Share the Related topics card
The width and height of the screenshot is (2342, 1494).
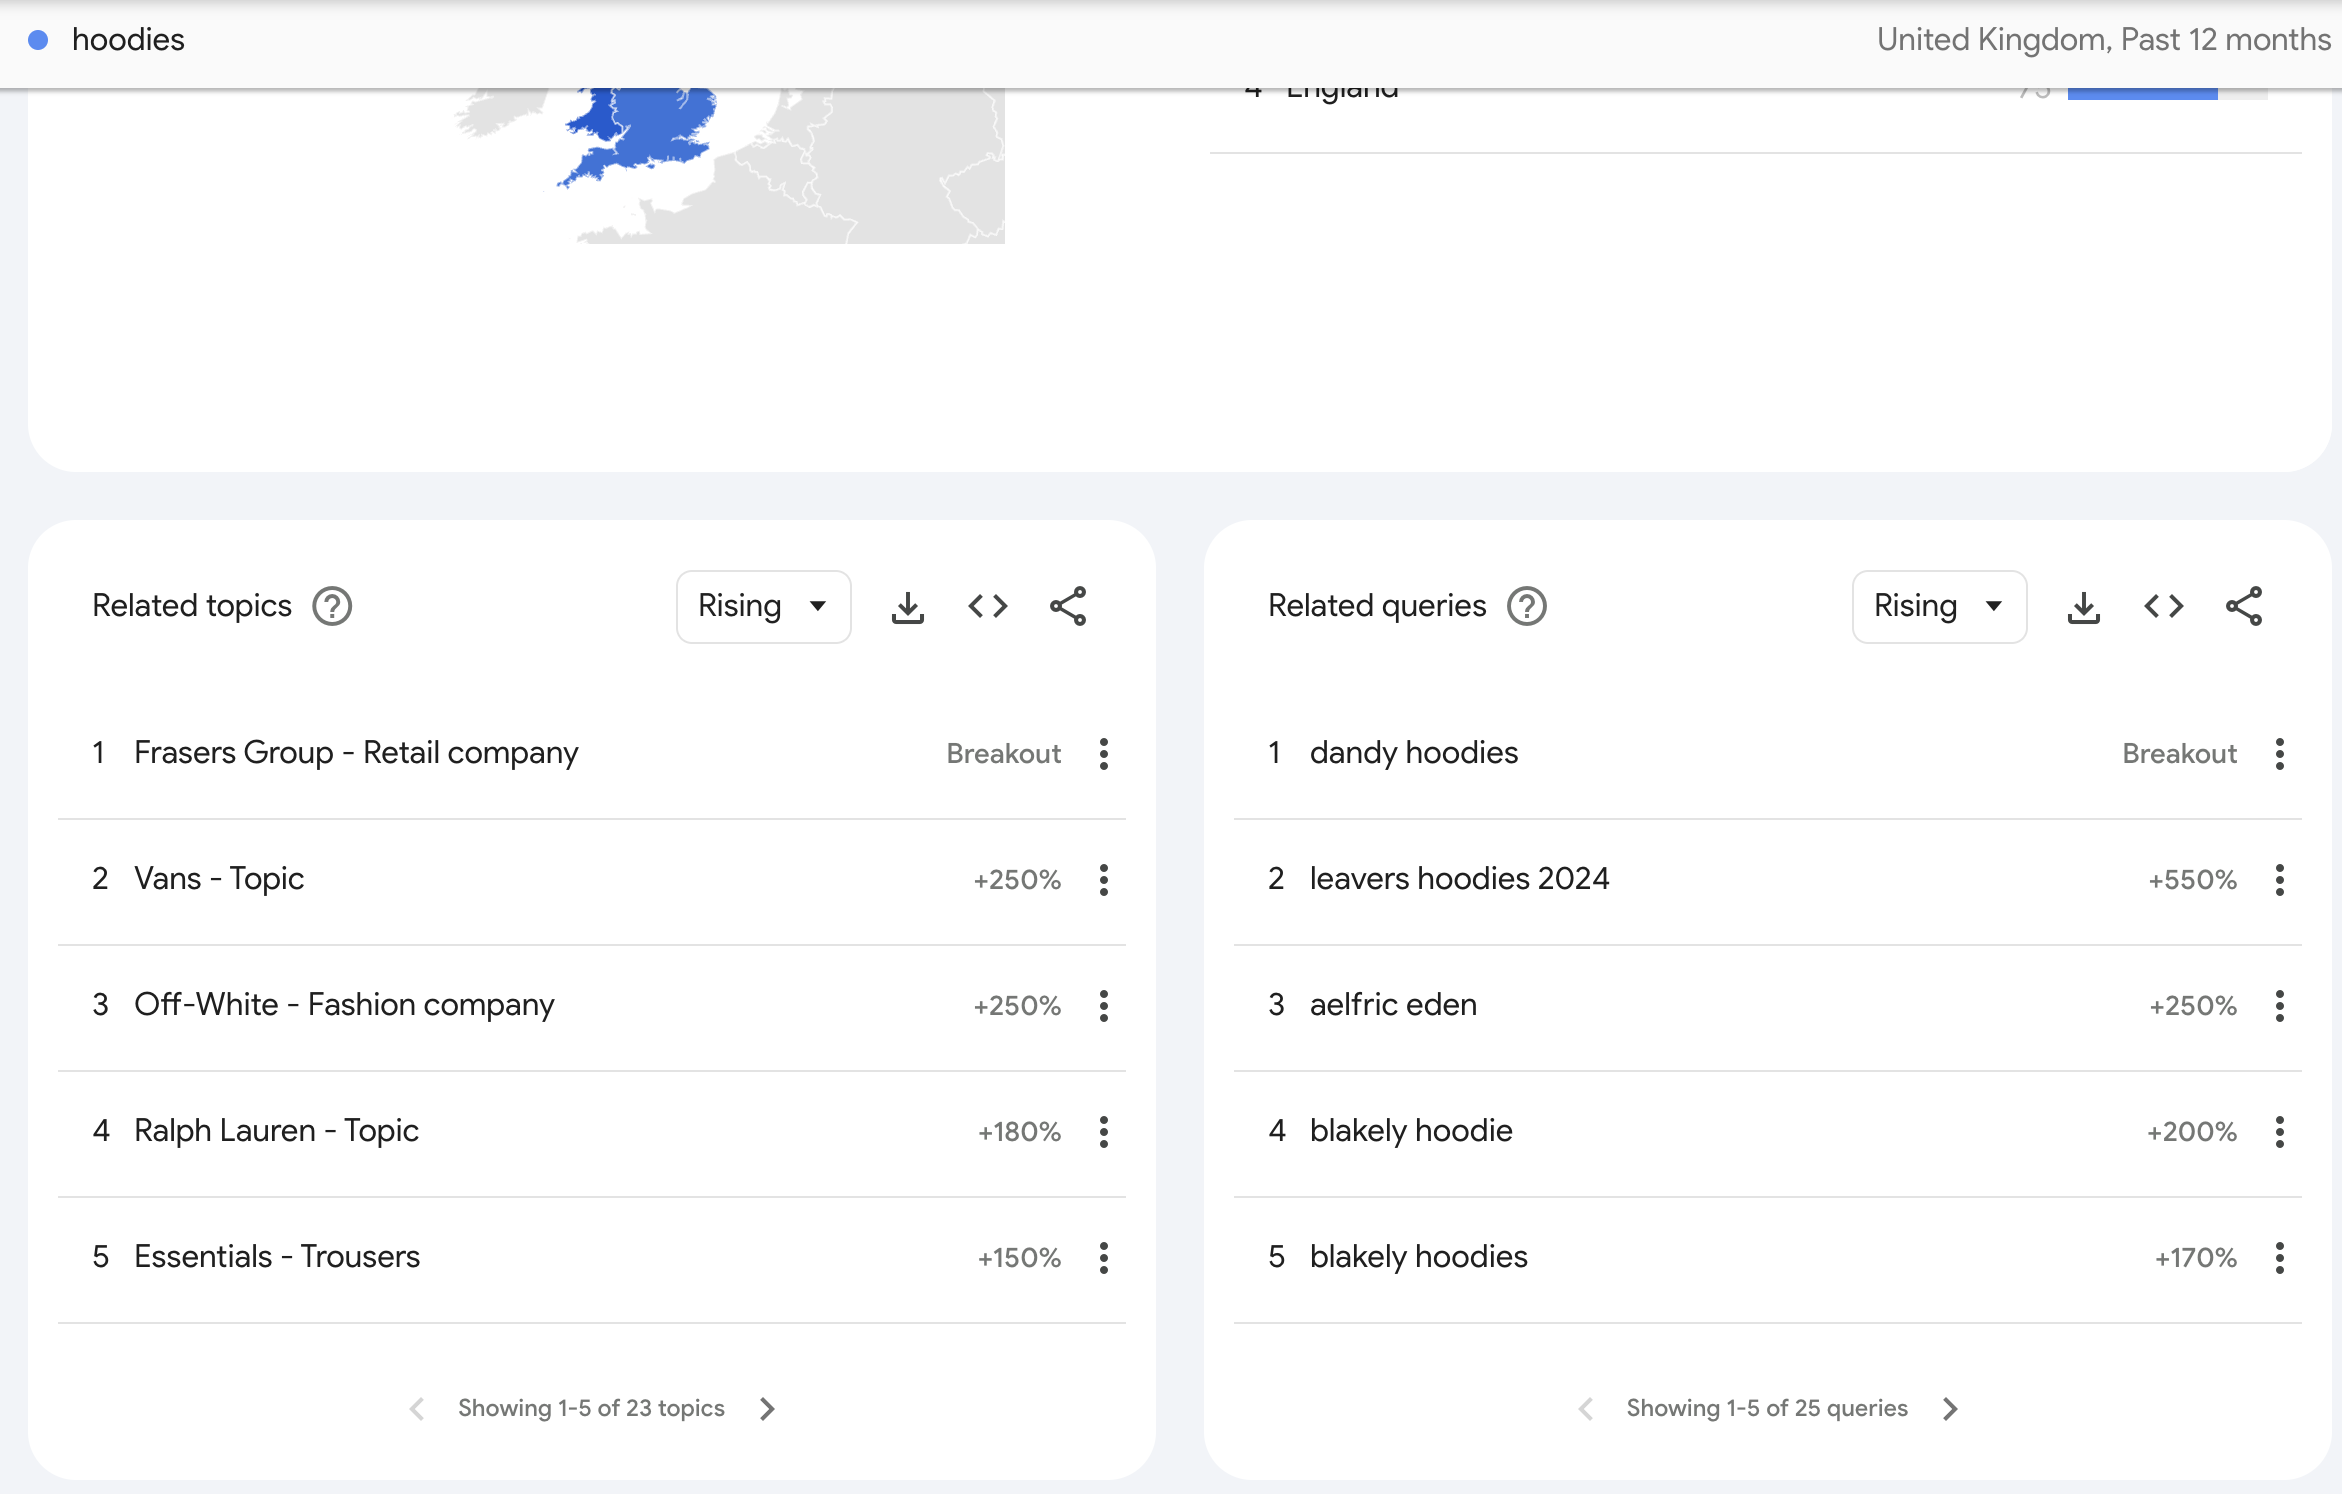[x=1068, y=606]
